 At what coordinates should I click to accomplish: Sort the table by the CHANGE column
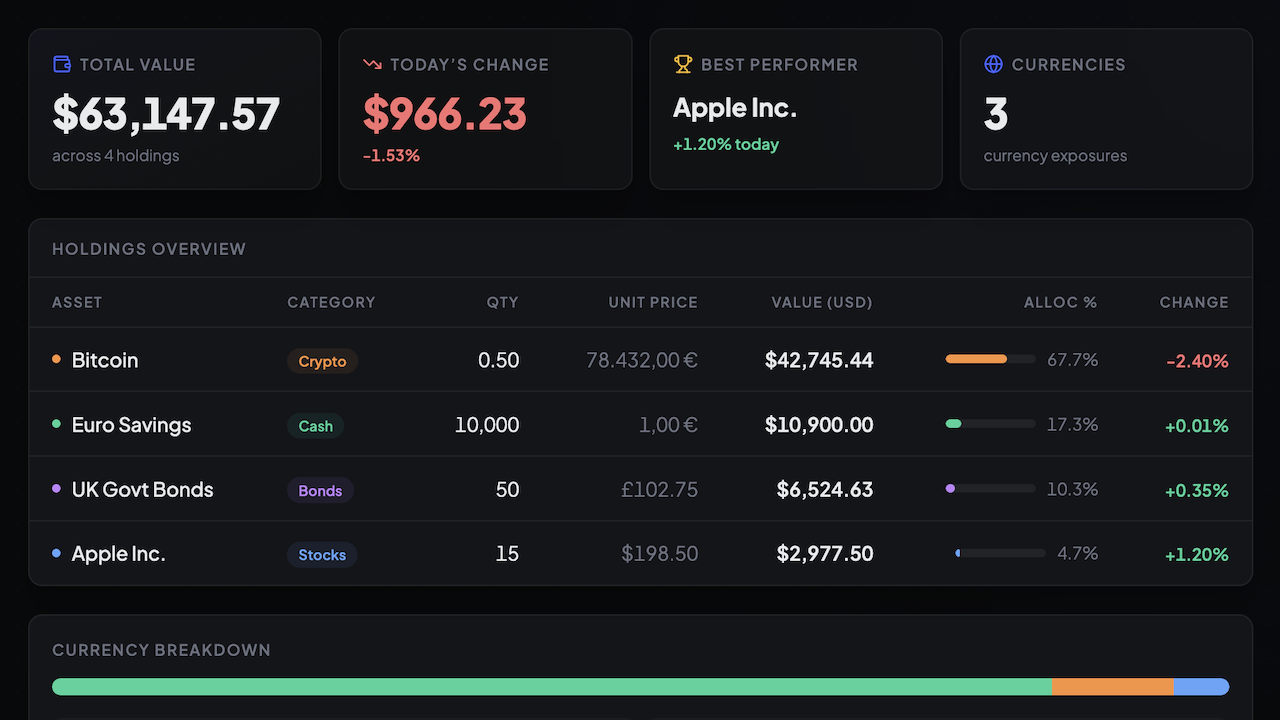(1194, 302)
